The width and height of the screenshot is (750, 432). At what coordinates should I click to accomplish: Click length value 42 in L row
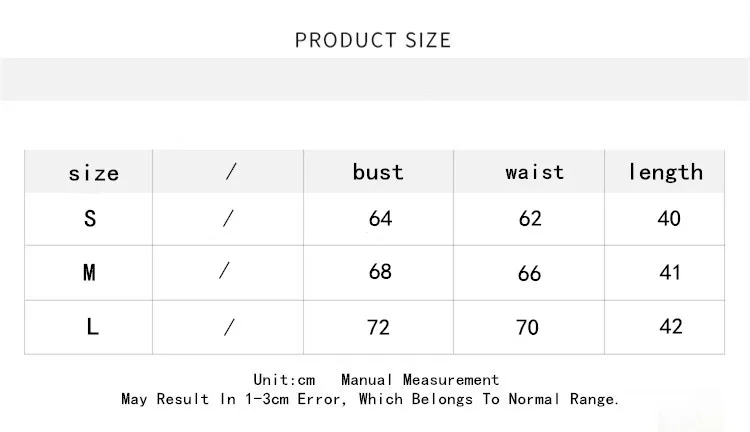point(671,326)
